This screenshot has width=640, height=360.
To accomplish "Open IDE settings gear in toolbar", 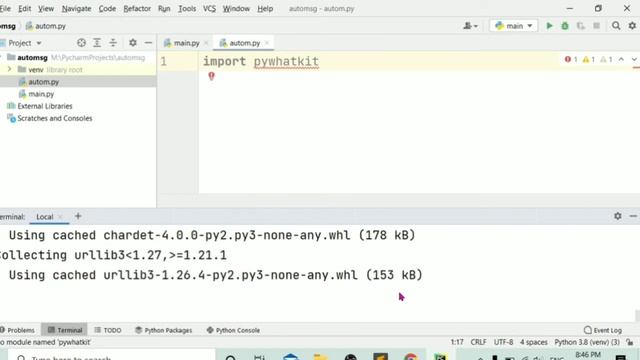I will click(x=632, y=26).
